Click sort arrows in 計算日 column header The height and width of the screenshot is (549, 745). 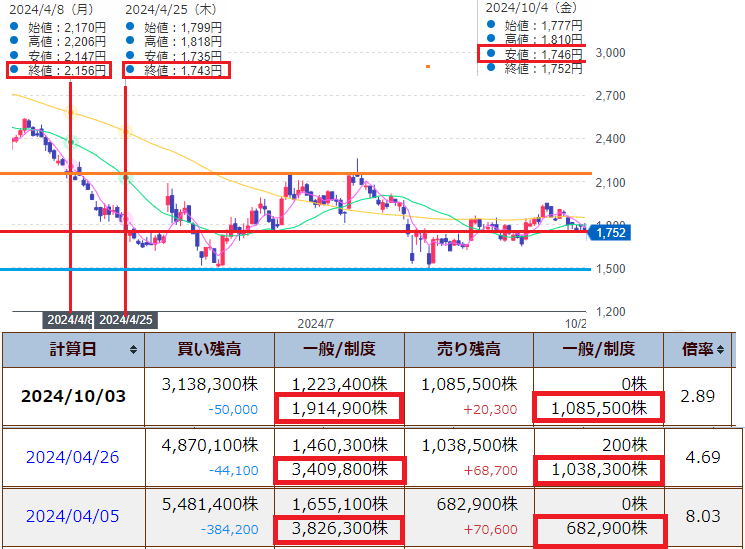[x=133, y=350]
